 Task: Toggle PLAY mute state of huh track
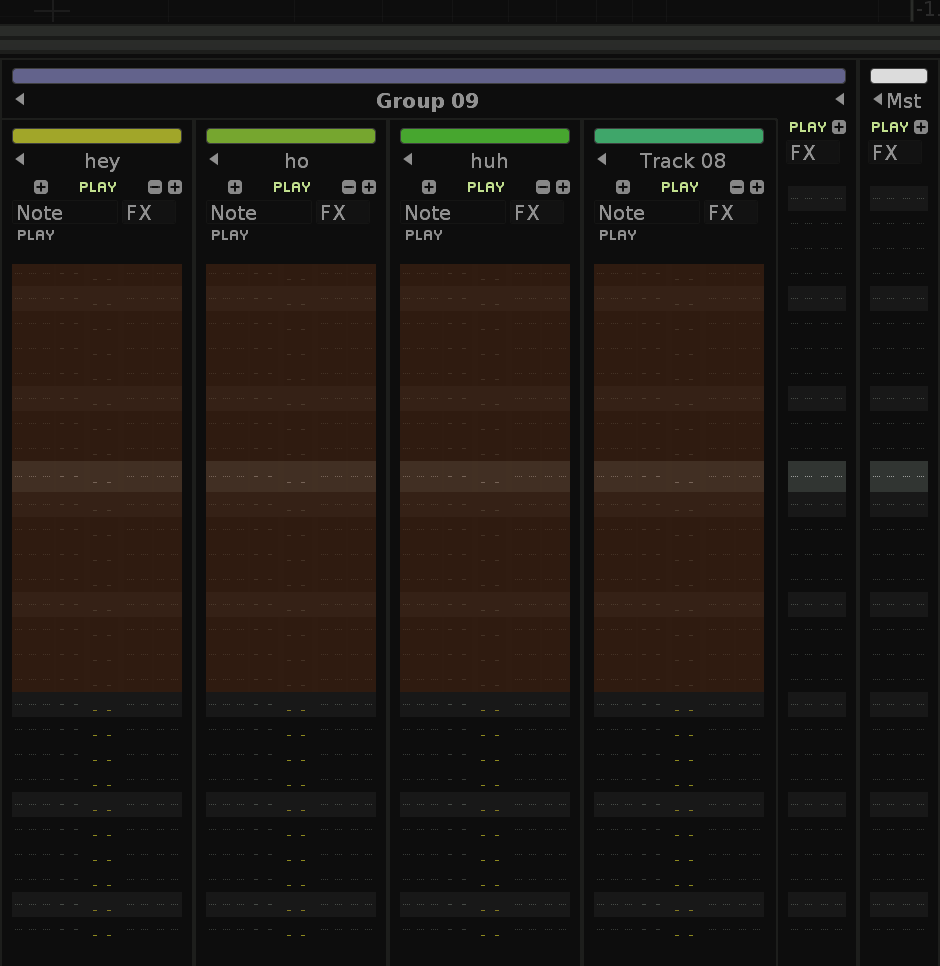pyautogui.click(x=486, y=187)
